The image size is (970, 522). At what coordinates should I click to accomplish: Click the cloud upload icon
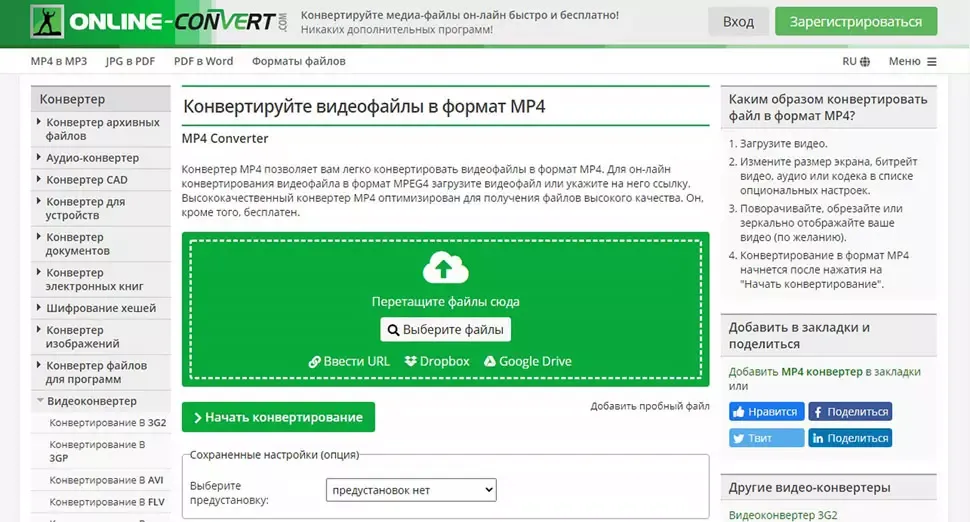(x=445, y=268)
